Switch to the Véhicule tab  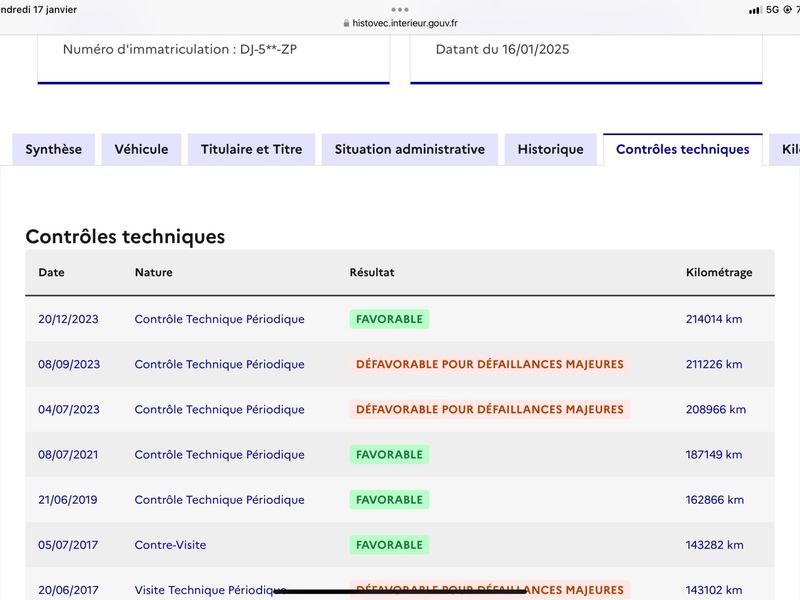point(141,149)
